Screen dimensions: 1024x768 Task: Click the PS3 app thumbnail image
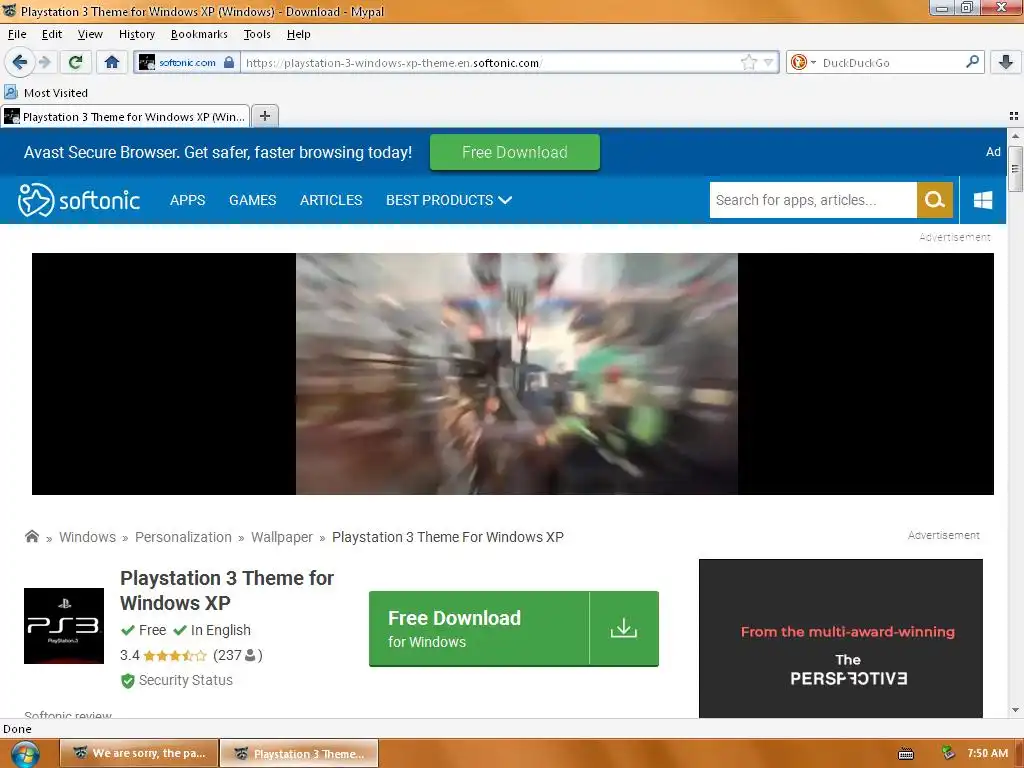click(64, 626)
